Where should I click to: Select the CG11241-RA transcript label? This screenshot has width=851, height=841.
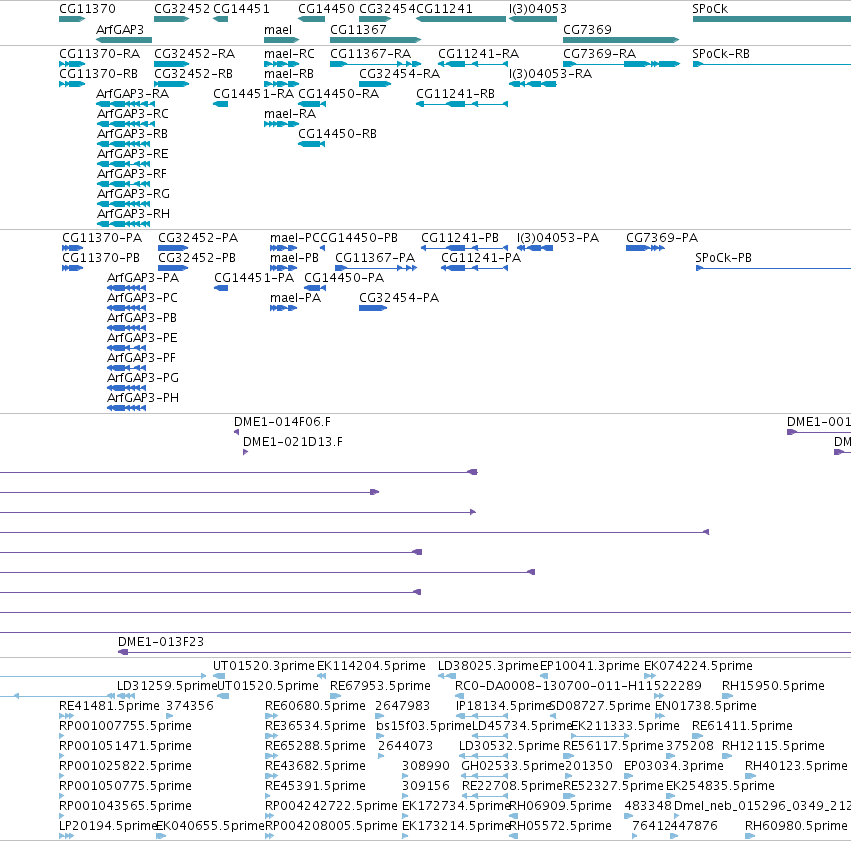[x=478, y=54]
